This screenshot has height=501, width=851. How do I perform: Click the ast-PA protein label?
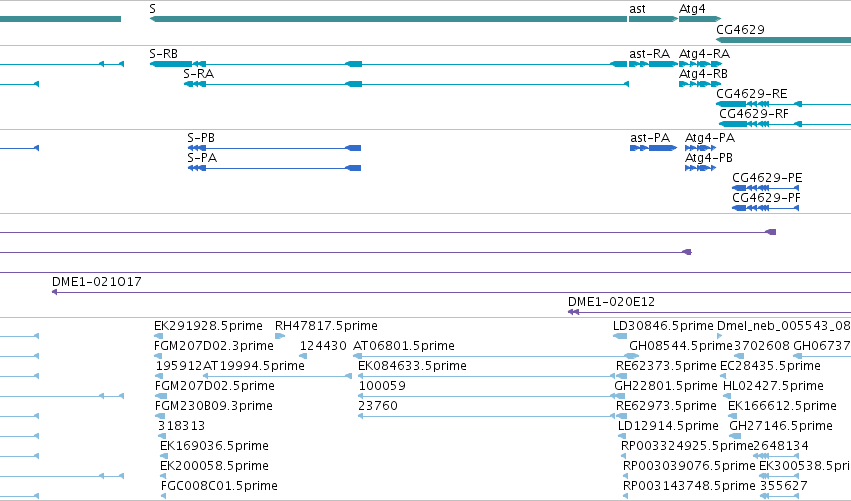[x=650, y=138]
